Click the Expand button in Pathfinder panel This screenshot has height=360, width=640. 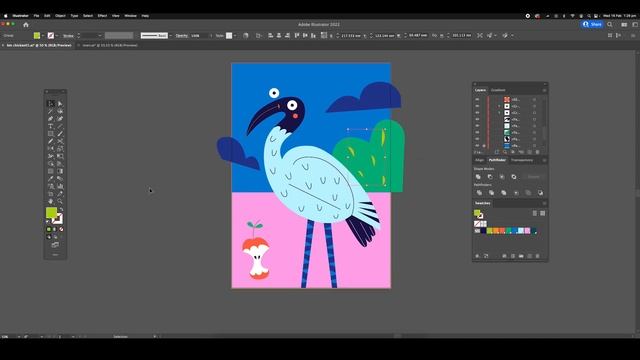pyautogui.click(x=533, y=177)
